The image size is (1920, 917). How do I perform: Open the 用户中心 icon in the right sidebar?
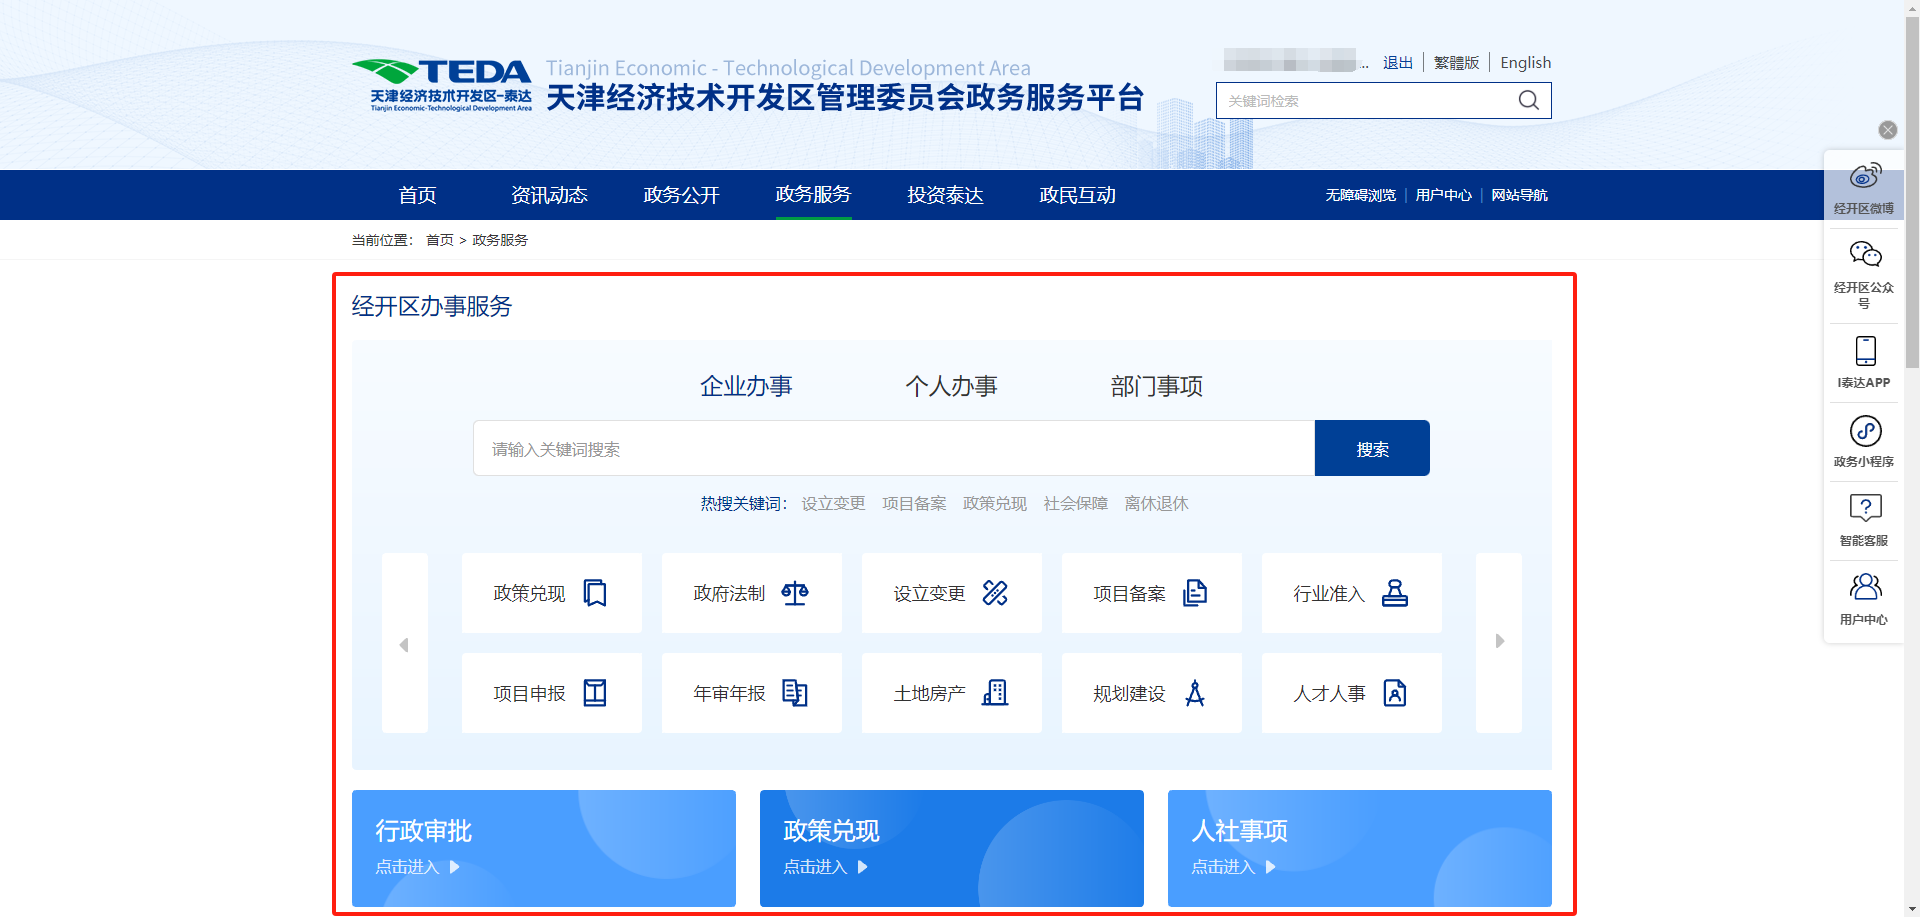1865,587
